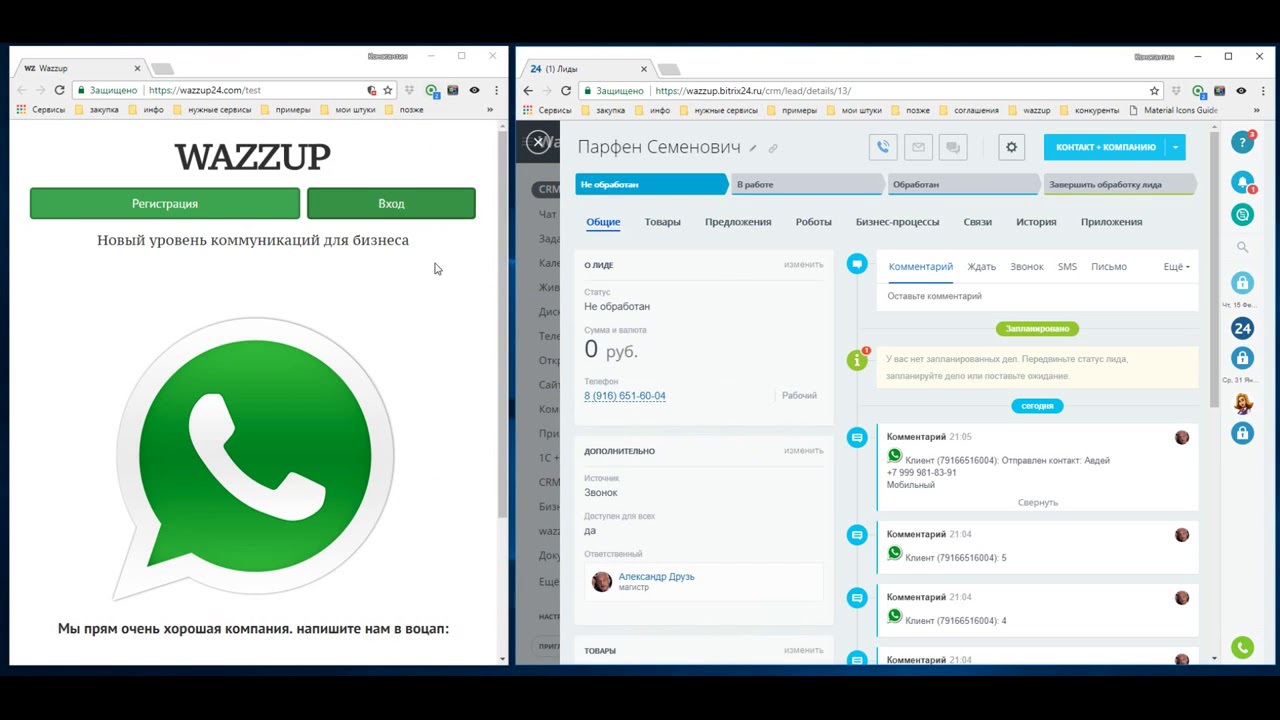Click round 24 icon in right sidebar

[x=1242, y=328]
